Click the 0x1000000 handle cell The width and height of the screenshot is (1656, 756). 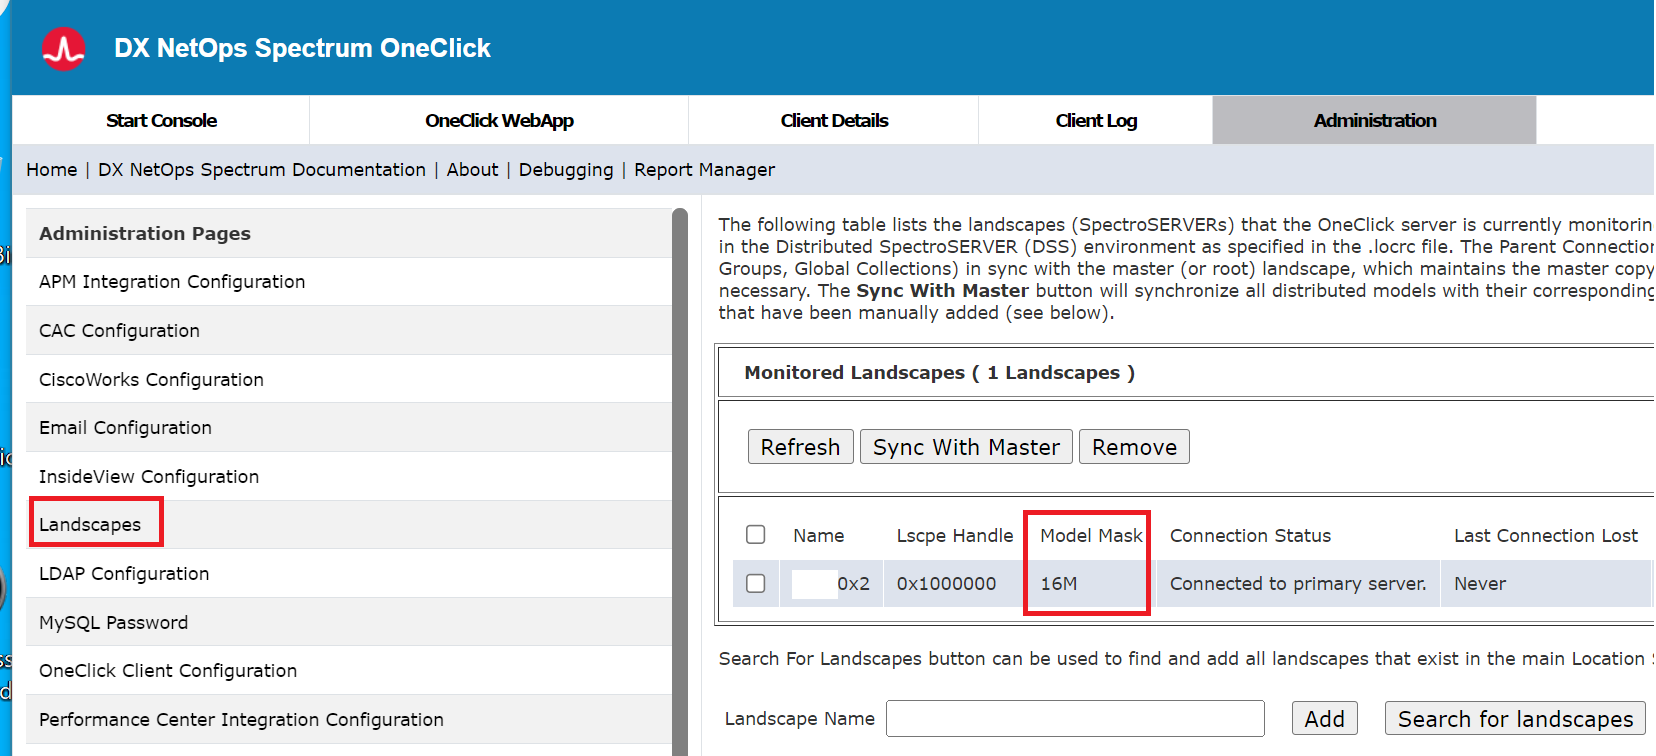point(946,584)
